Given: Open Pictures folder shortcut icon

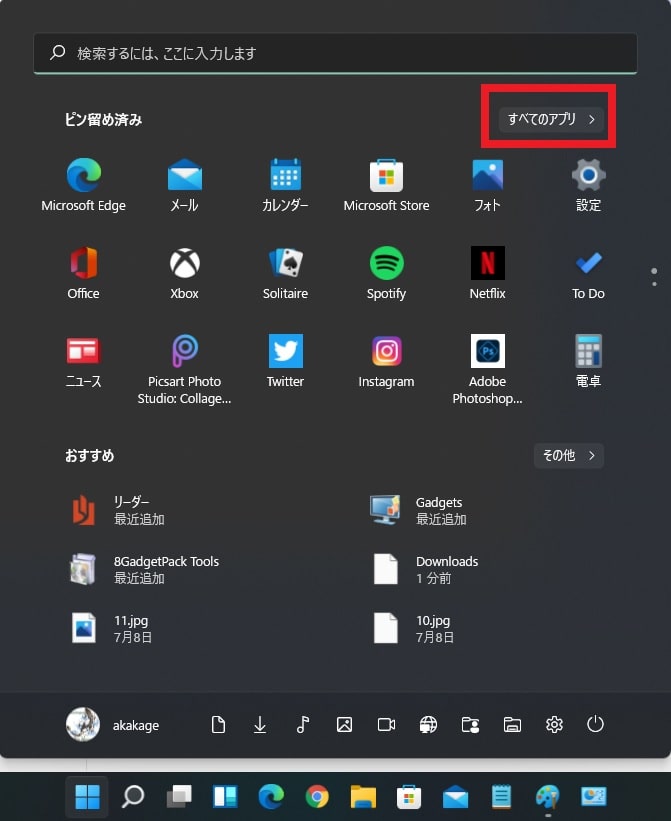Looking at the screenshot, I should (x=344, y=725).
